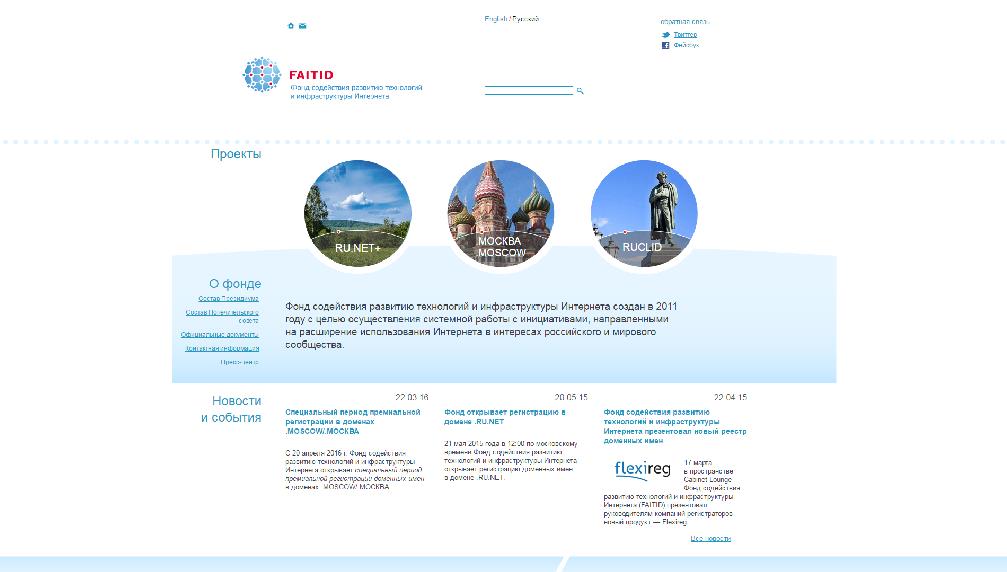1007x572 pixels.
Task: Open the Официальные документы link
Action: click(220, 334)
